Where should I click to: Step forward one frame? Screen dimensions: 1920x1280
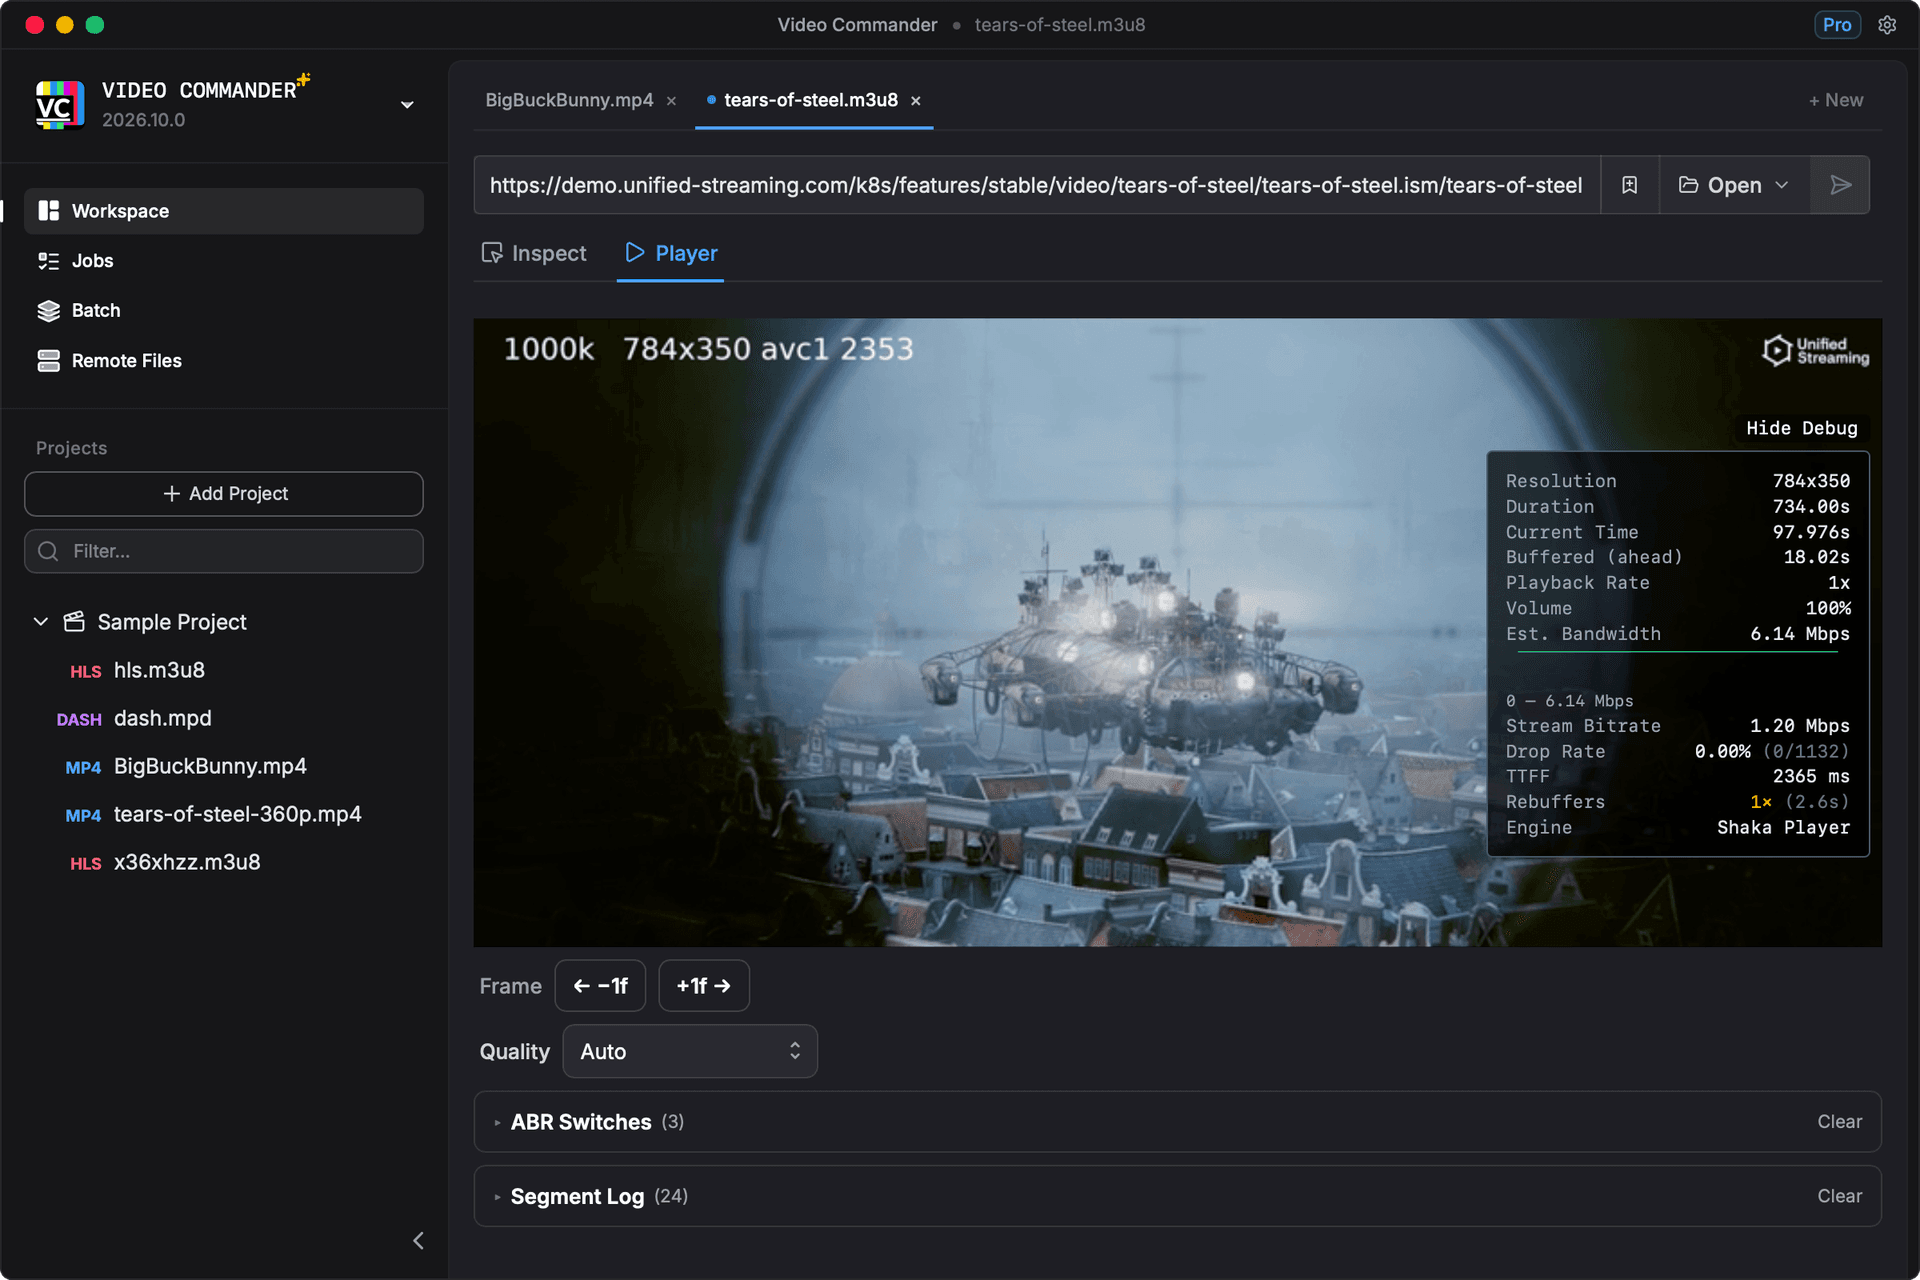704,986
